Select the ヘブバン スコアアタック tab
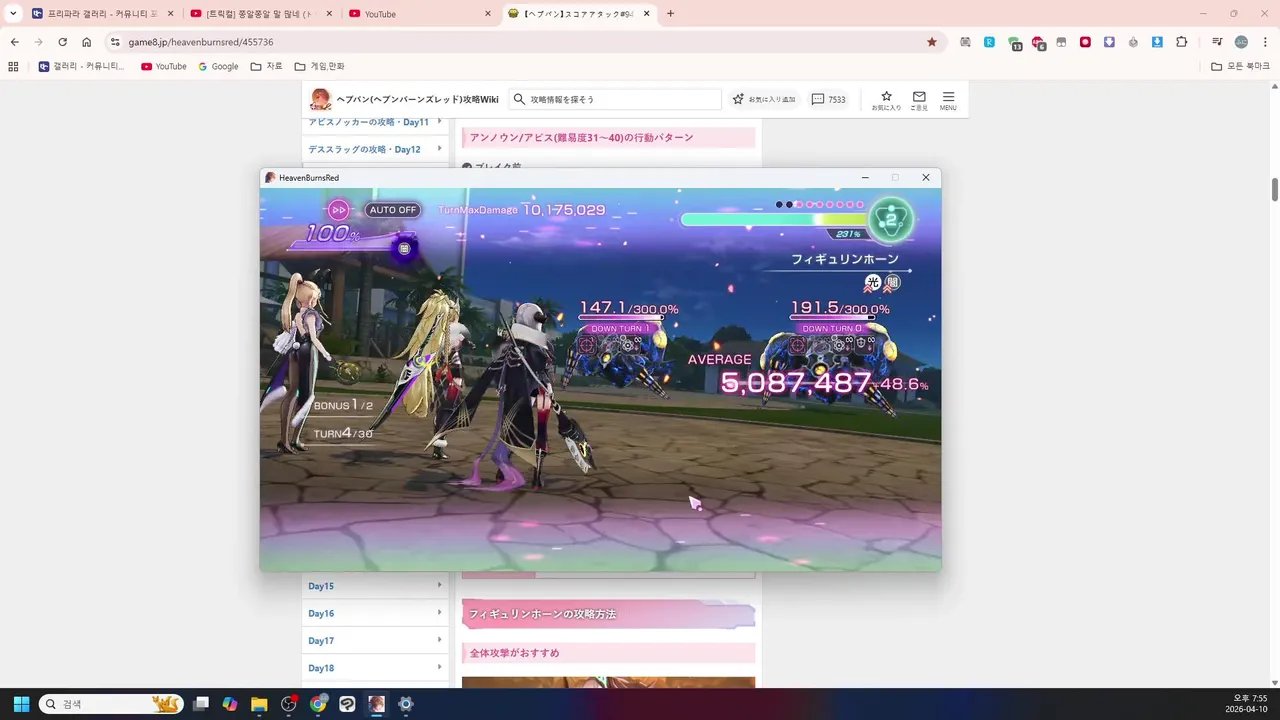 (579, 14)
